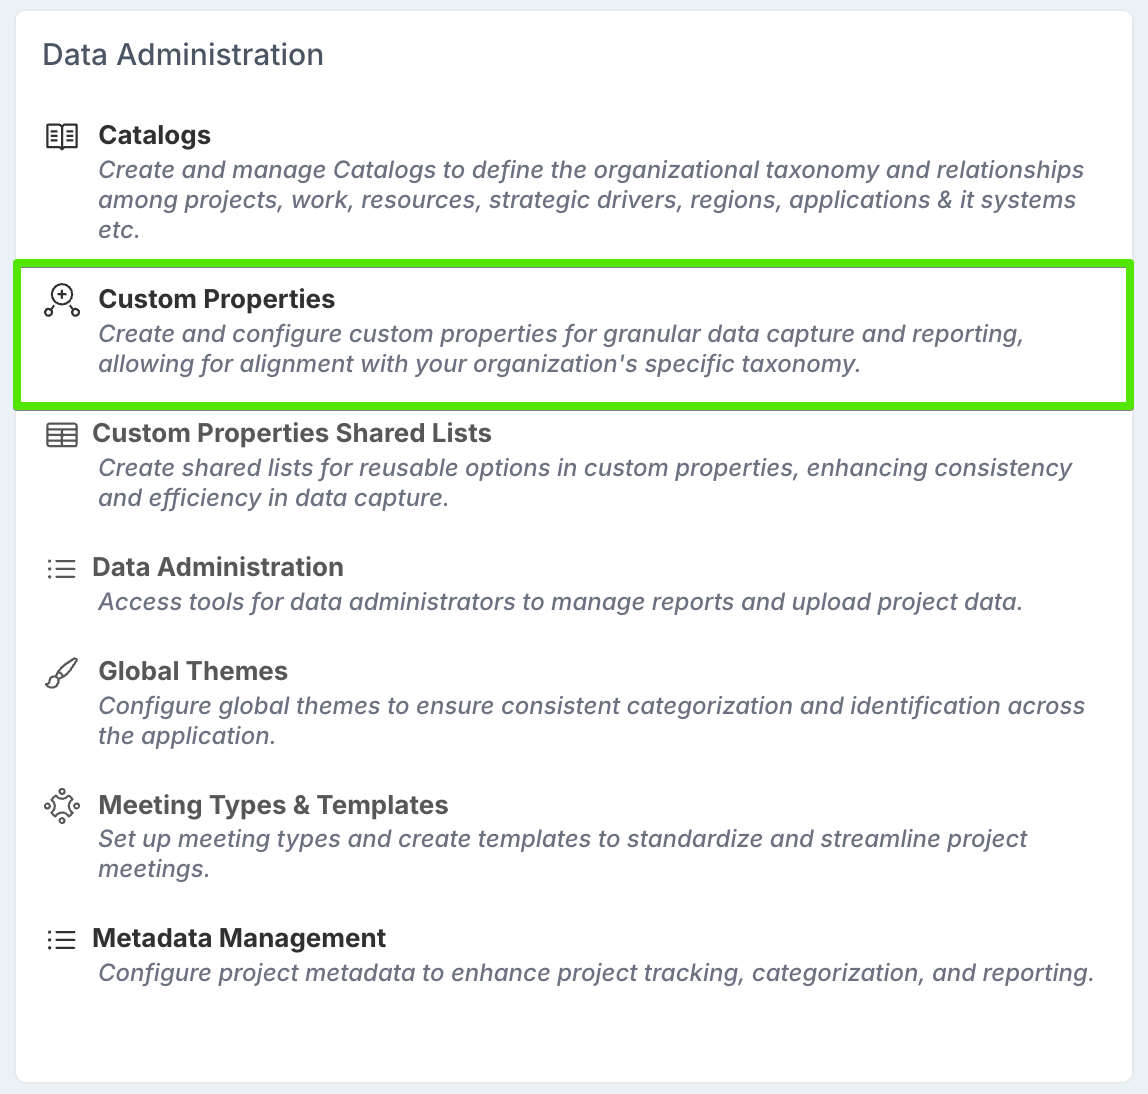
Task: Open the Custom Properties title link
Action: (216, 299)
